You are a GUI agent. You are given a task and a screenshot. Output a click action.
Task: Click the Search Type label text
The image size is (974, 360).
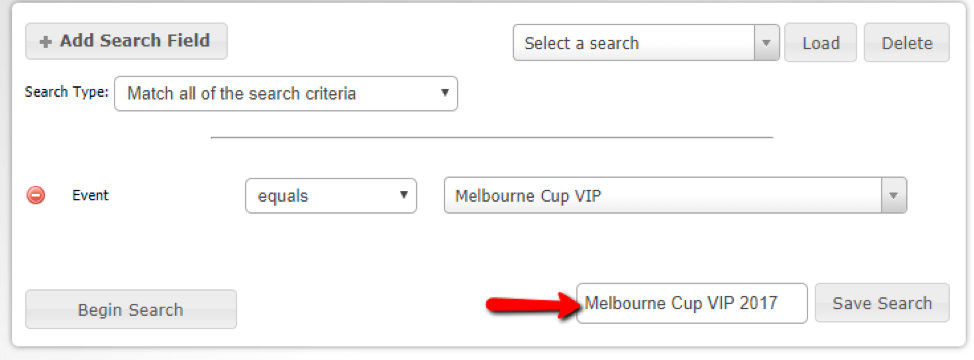click(66, 92)
